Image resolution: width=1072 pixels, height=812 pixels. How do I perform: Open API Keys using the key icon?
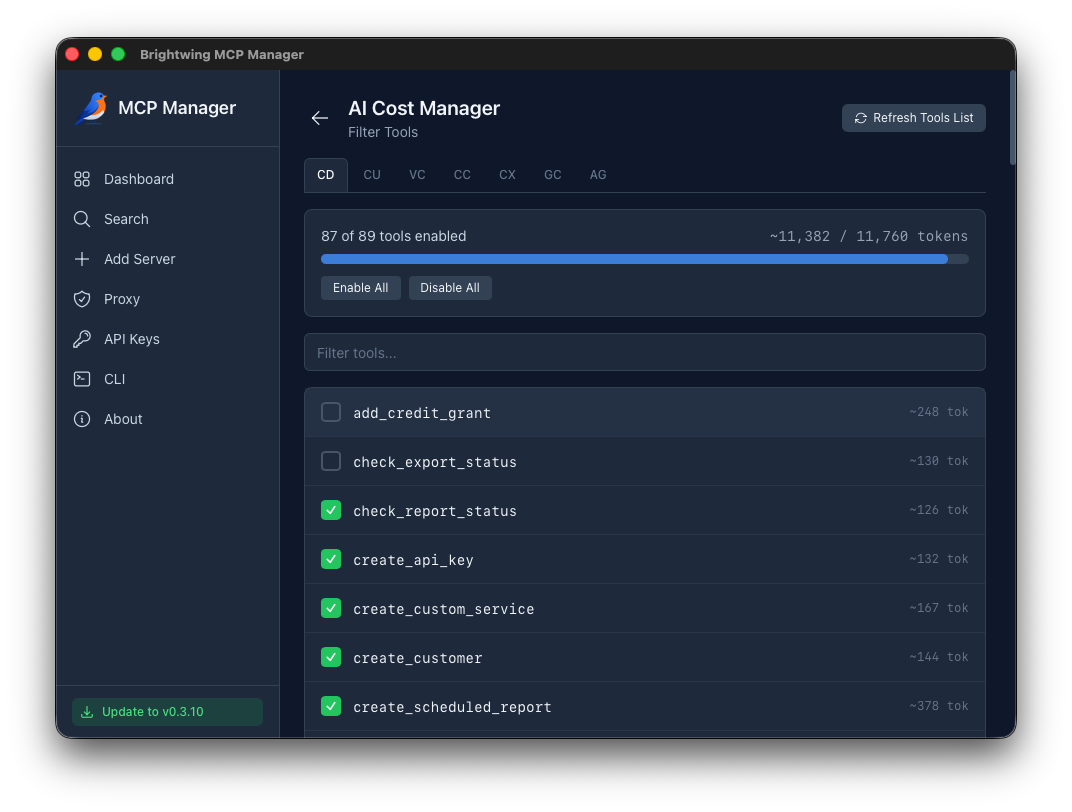(x=81, y=339)
